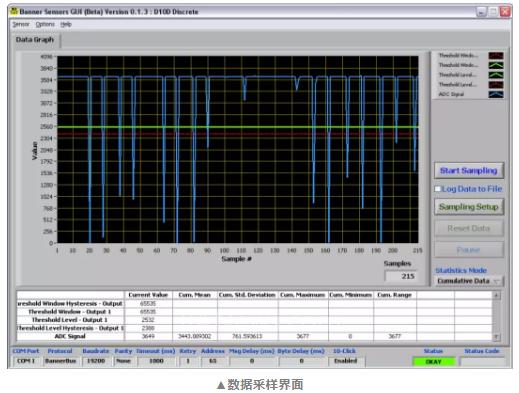Click the red Threshold Level legend icon
This screenshot has width=519, height=393.
[496, 85]
